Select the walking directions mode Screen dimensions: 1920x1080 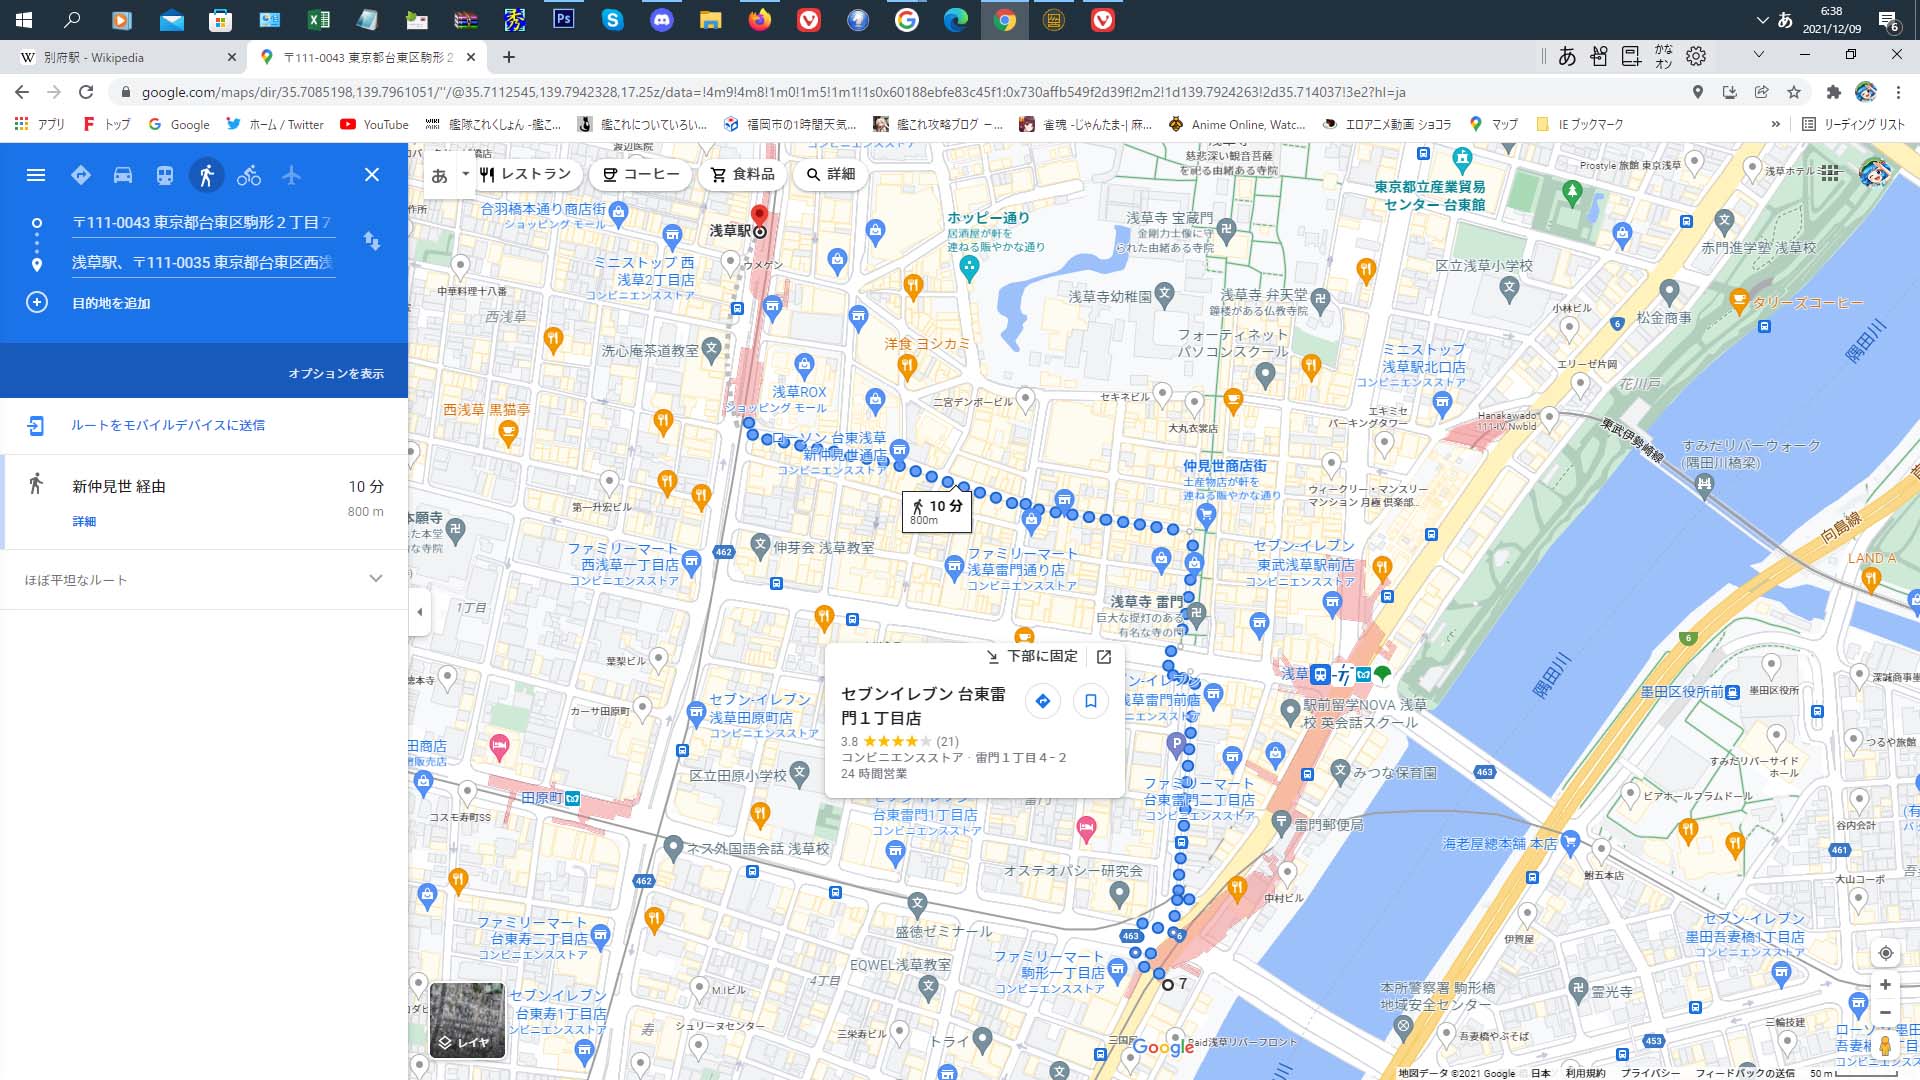click(x=207, y=175)
